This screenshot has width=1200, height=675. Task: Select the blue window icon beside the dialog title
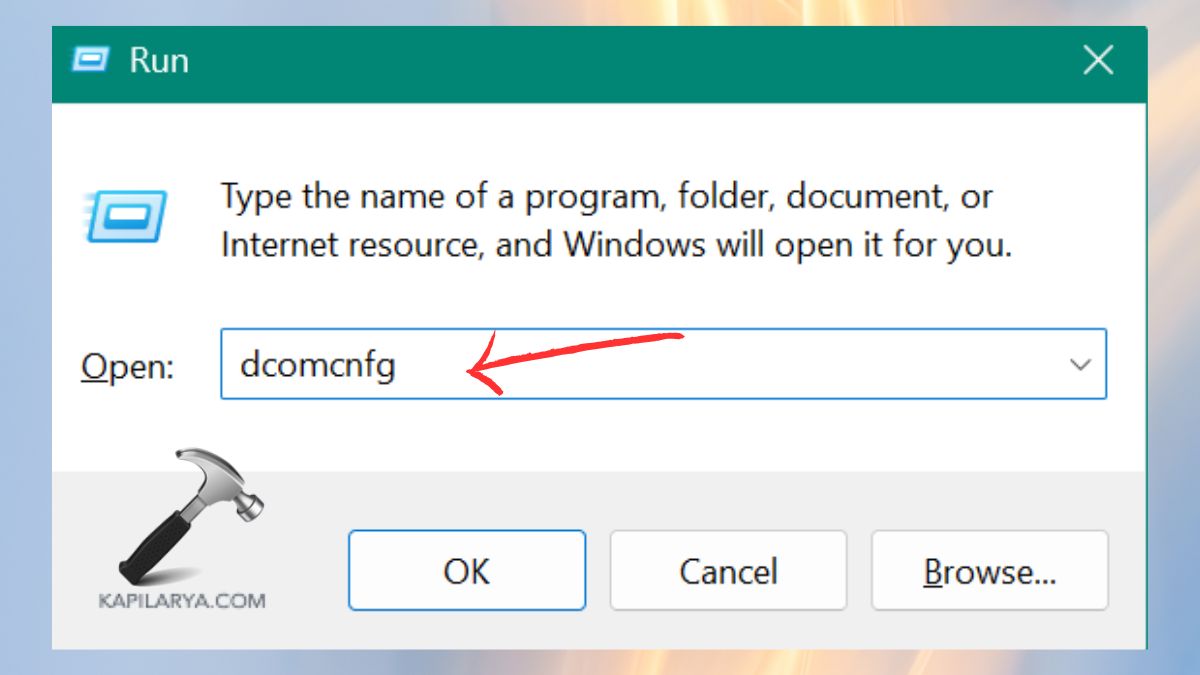tap(91, 60)
